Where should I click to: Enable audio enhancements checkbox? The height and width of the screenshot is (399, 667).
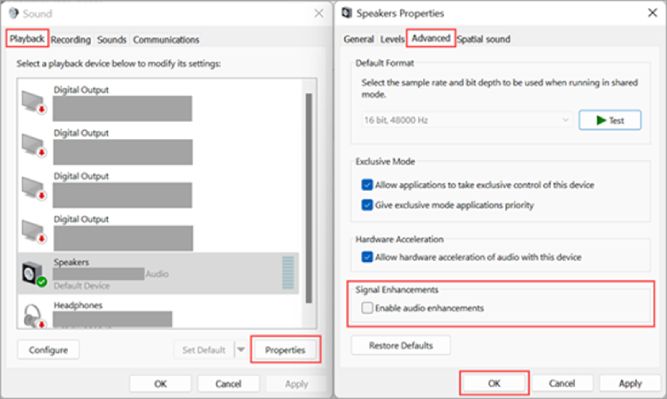tap(367, 308)
